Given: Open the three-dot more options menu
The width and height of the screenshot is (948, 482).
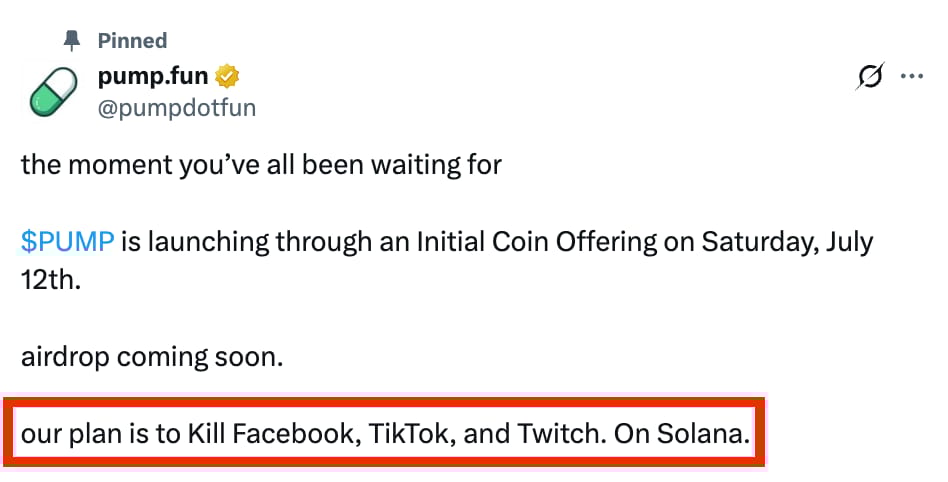Looking at the screenshot, I should 912,76.
